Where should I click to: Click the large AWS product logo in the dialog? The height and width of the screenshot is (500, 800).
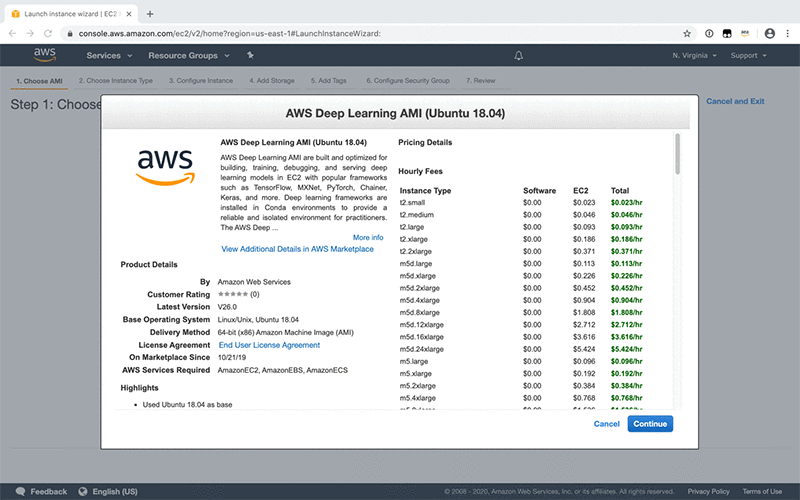pos(165,167)
